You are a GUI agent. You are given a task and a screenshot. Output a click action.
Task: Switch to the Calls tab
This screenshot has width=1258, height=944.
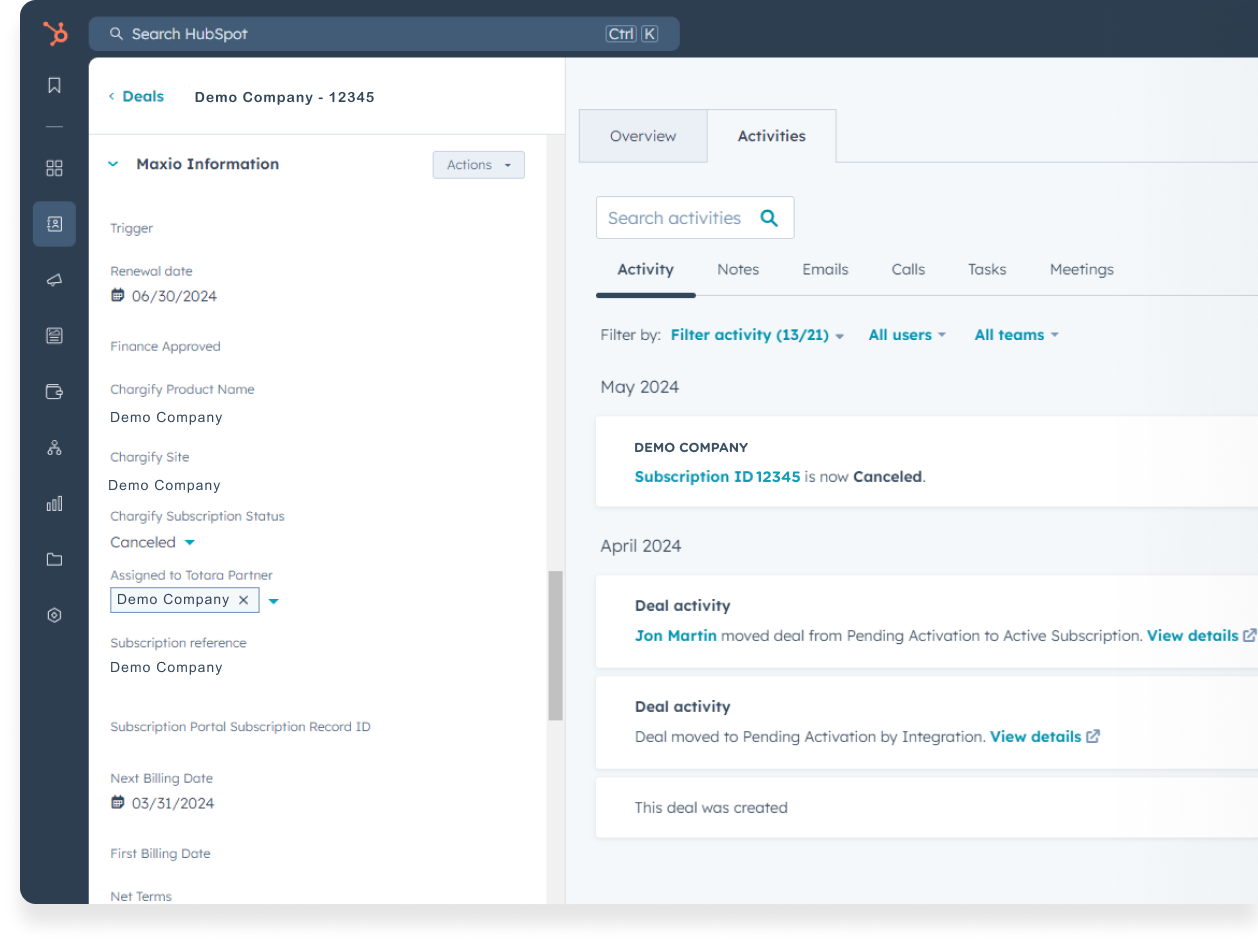click(x=908, y=269)
